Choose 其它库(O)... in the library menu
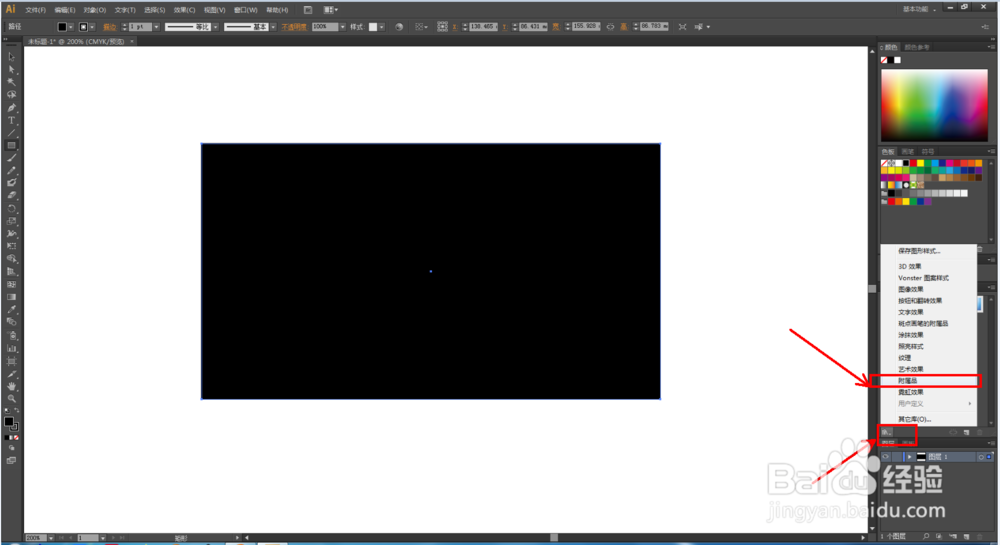This screenshot has height=545, width=1000. (929, 419)
